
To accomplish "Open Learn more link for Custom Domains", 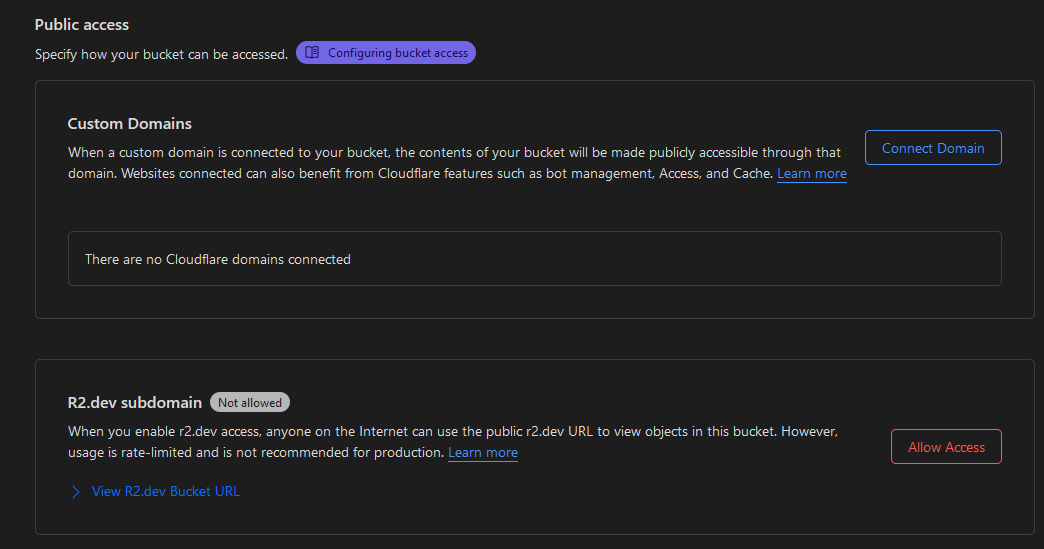I will point(811,174).
